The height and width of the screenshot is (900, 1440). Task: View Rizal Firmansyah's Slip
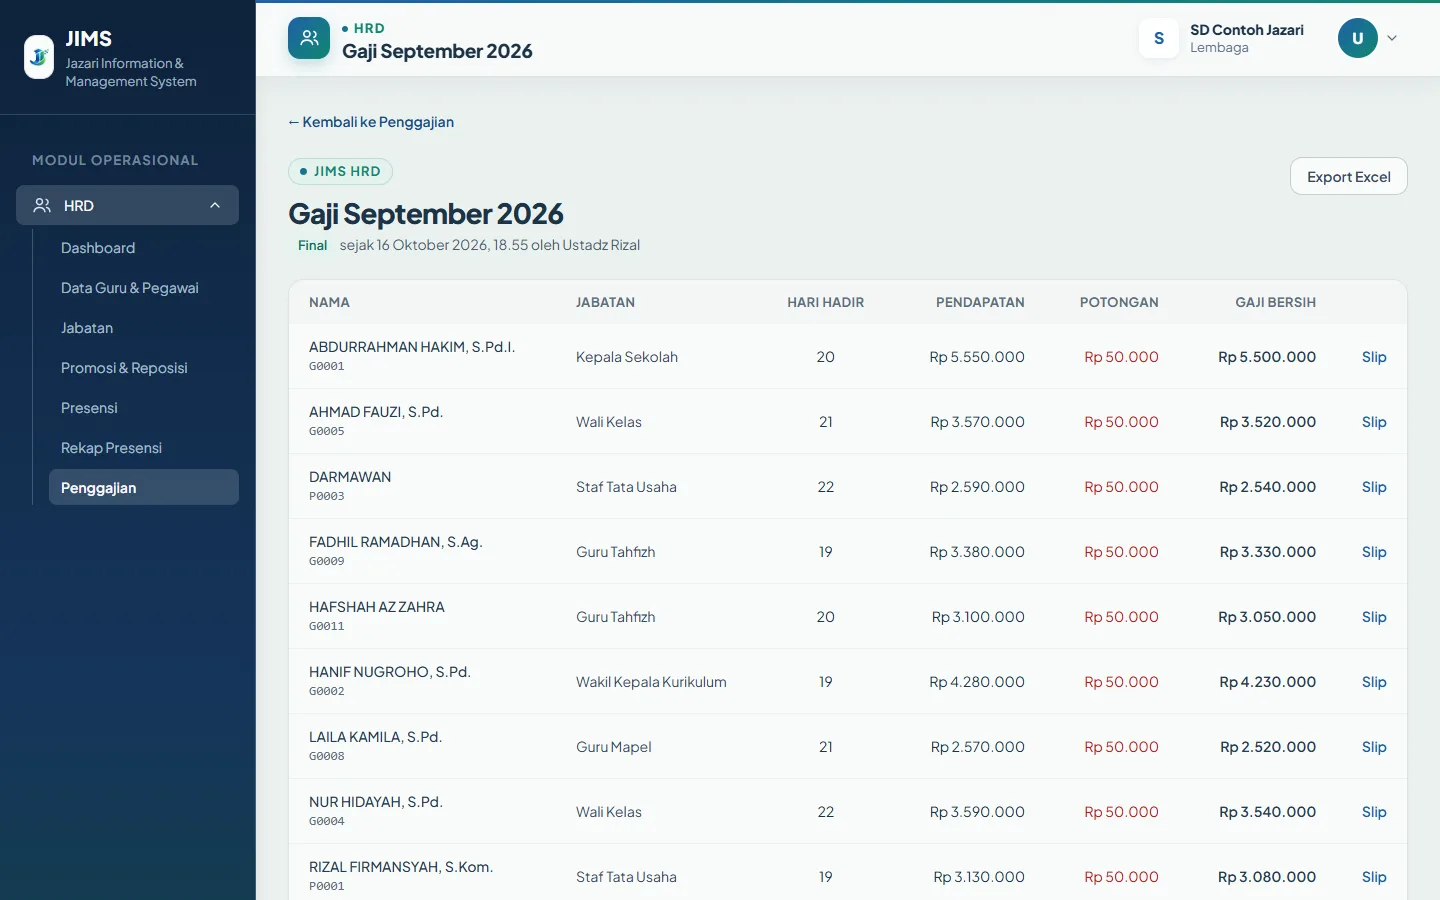[x=1374, y=877]
